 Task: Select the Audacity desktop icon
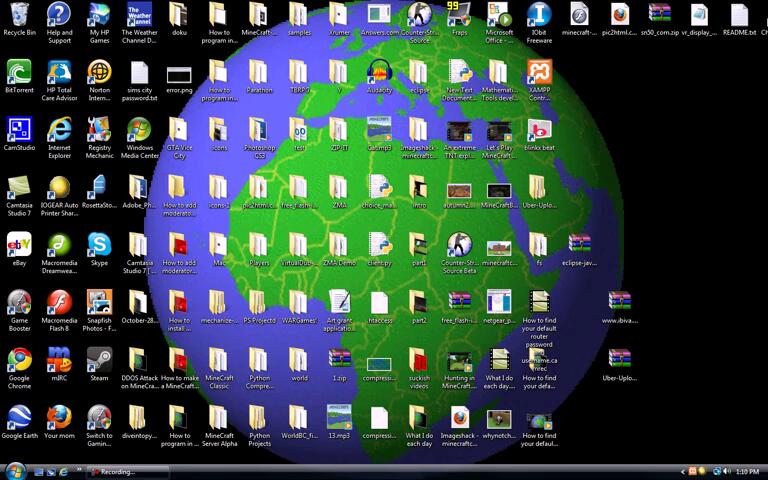[x=379, y=73]
